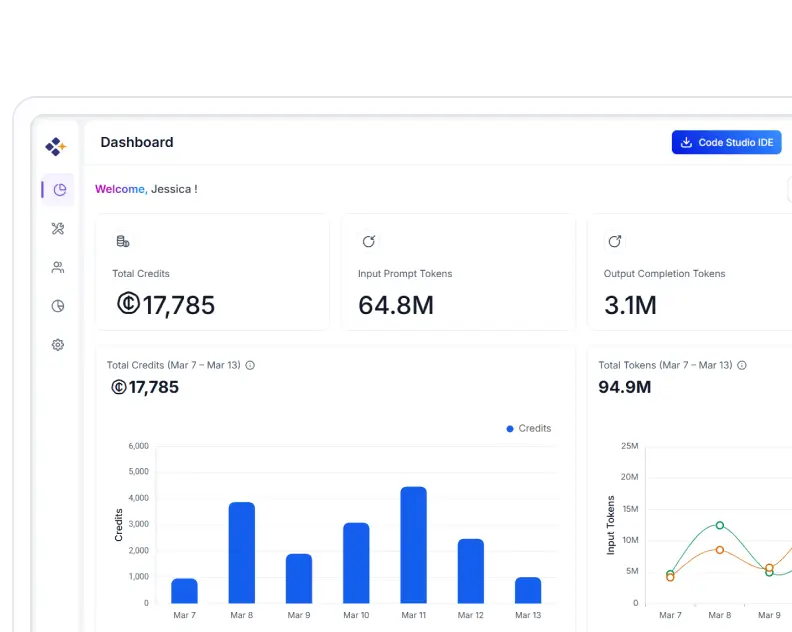This screenshot has width=792, height=632.
Task: Click the coins icon in Total Credits card
Action: [123, 241]
